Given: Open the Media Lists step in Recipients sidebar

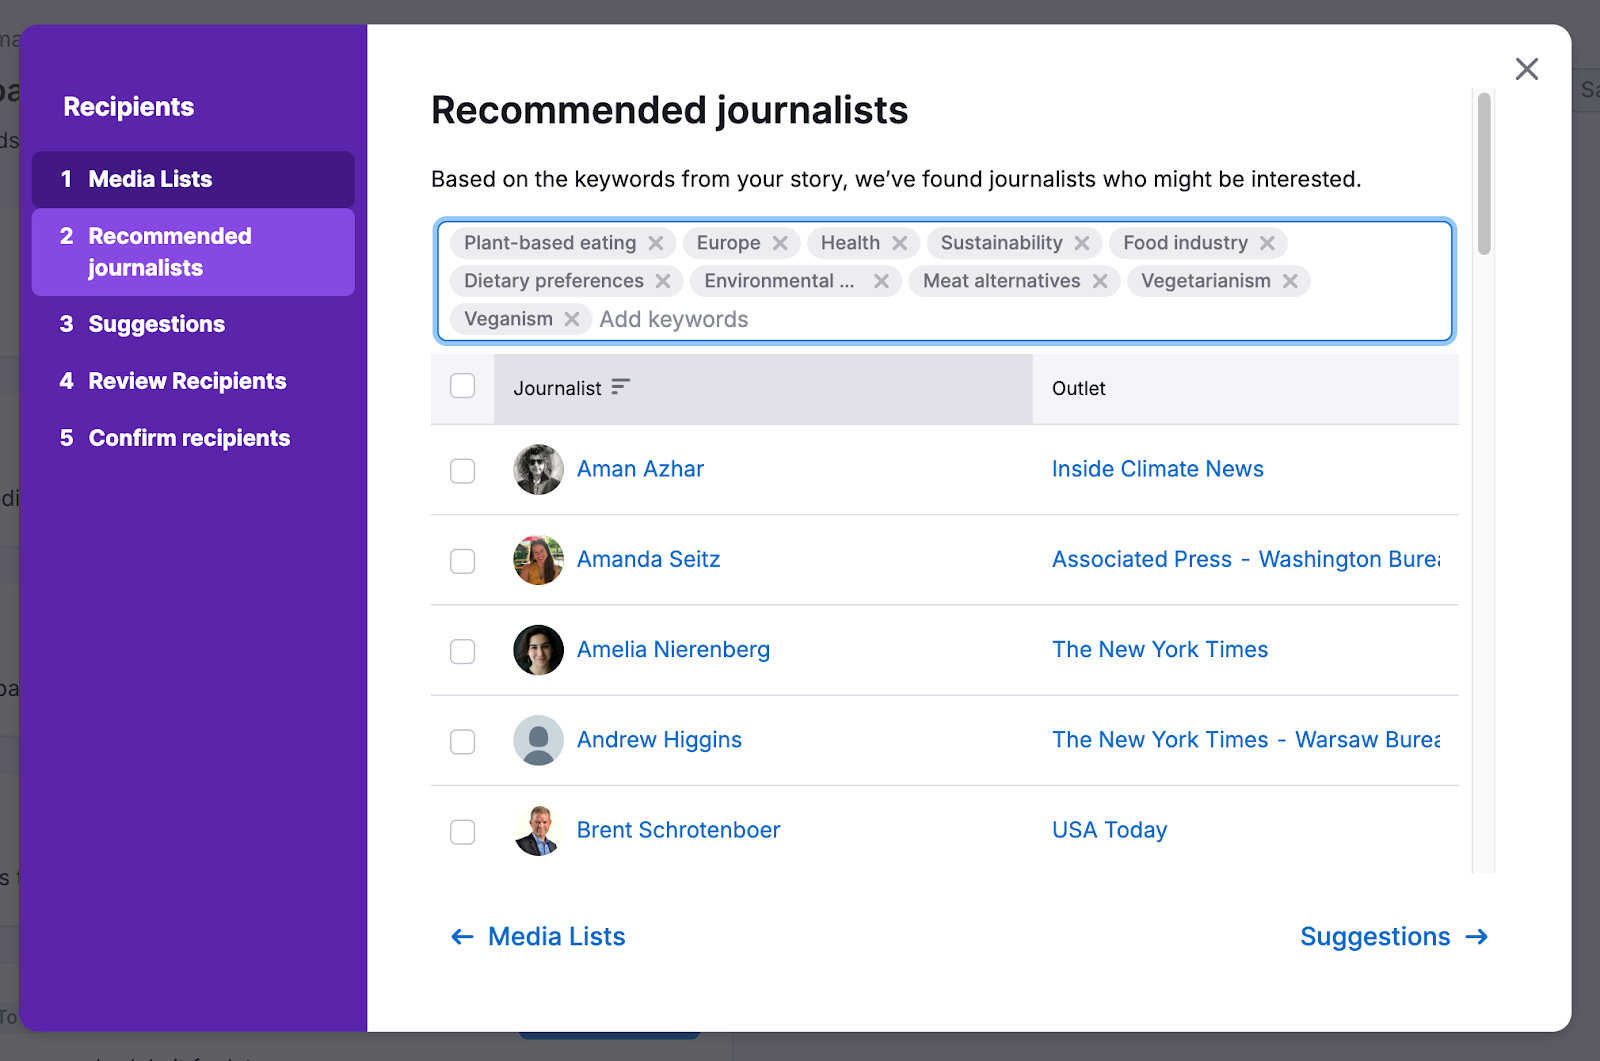Looking at the screenshot, I should [x=150, y=179].
